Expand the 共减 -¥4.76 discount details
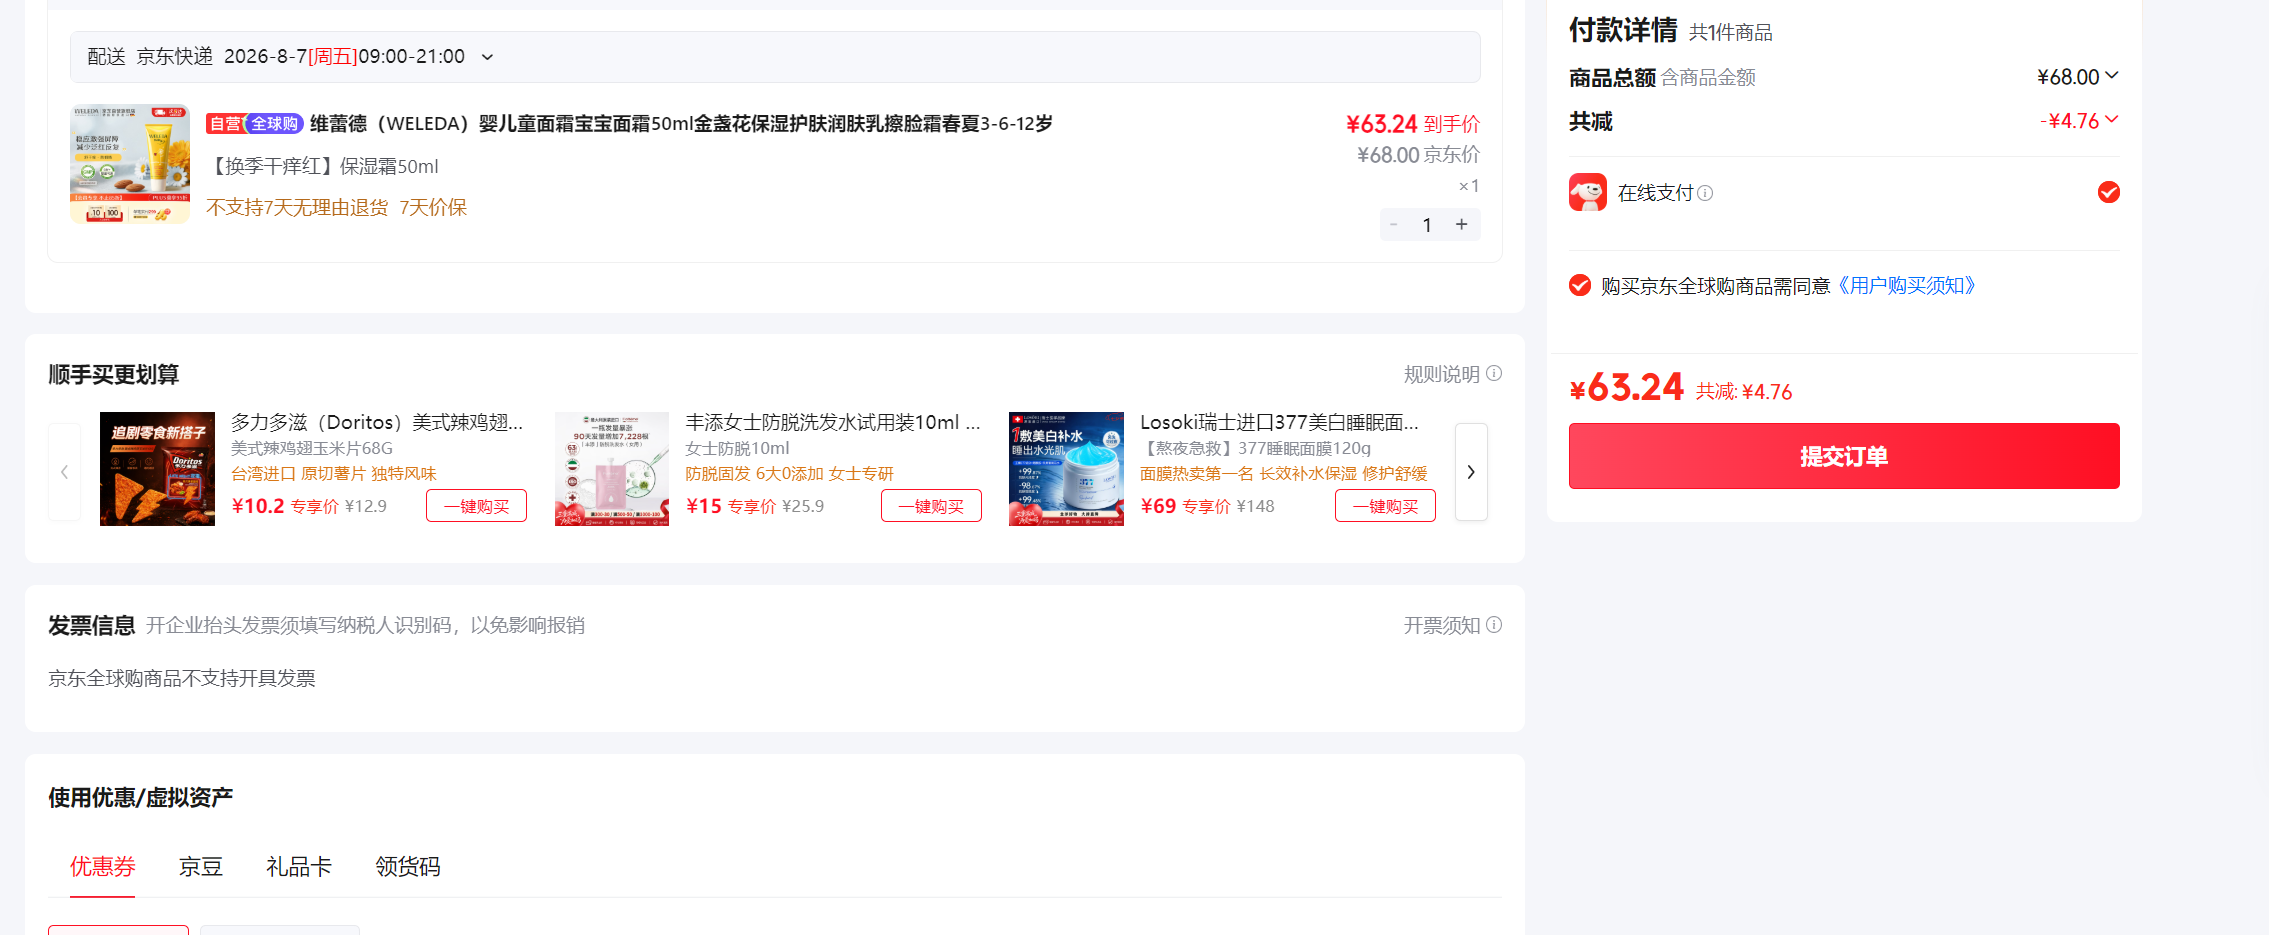Viewport: 2269px width, 935px height. click(x=2112, y=120)
